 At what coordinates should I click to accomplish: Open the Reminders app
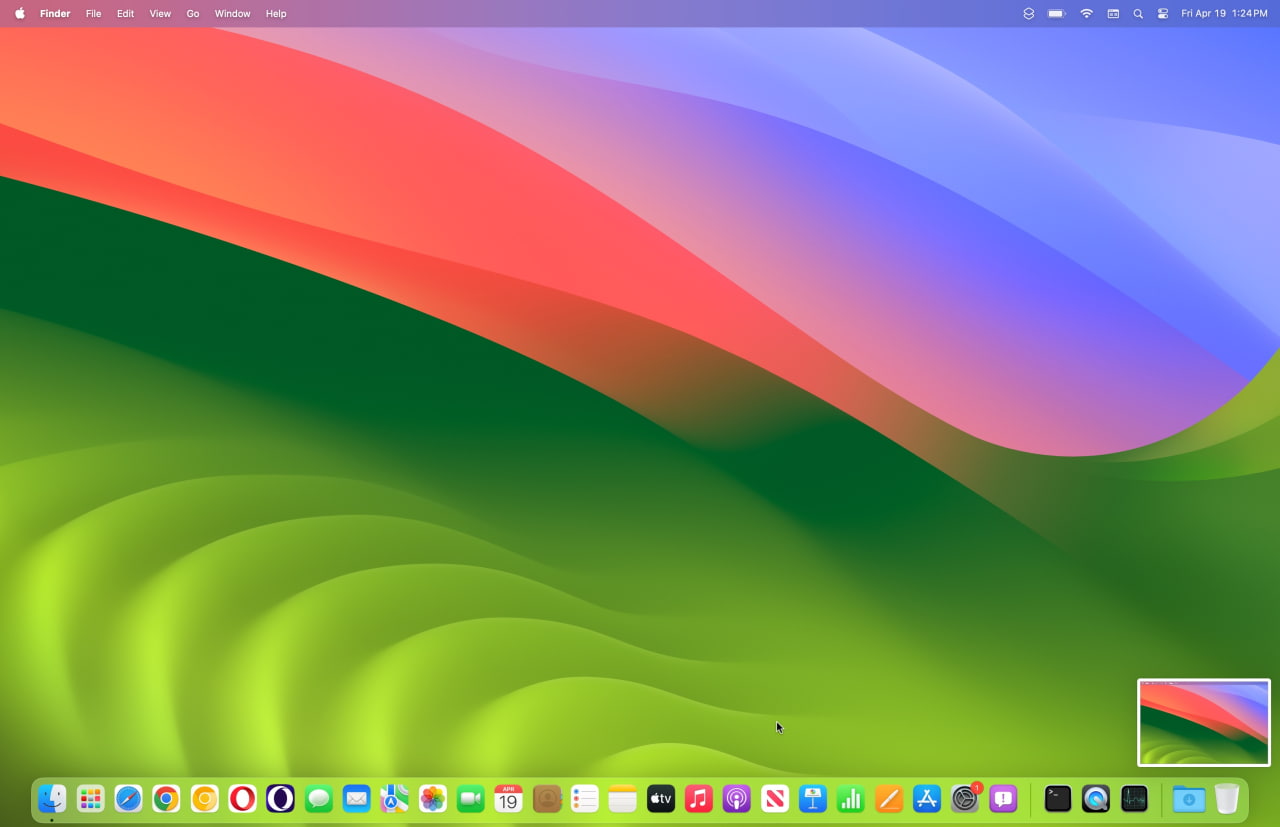tap(584, 799)
